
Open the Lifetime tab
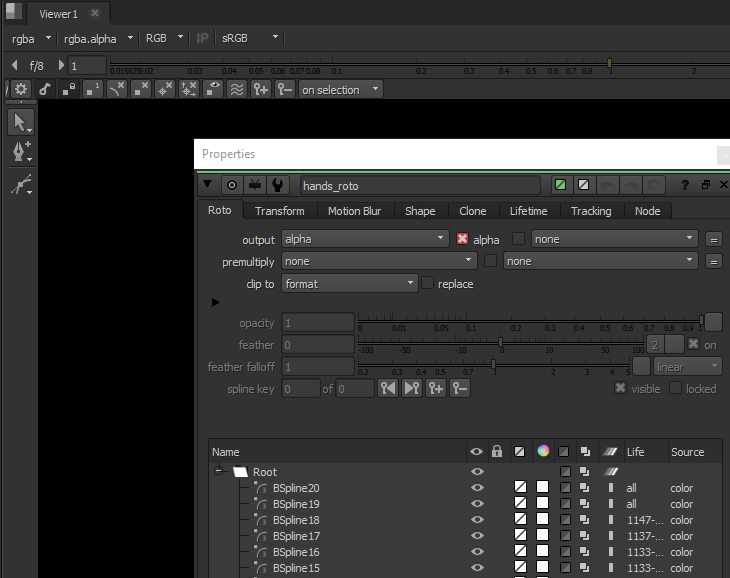tap(528, 211)
